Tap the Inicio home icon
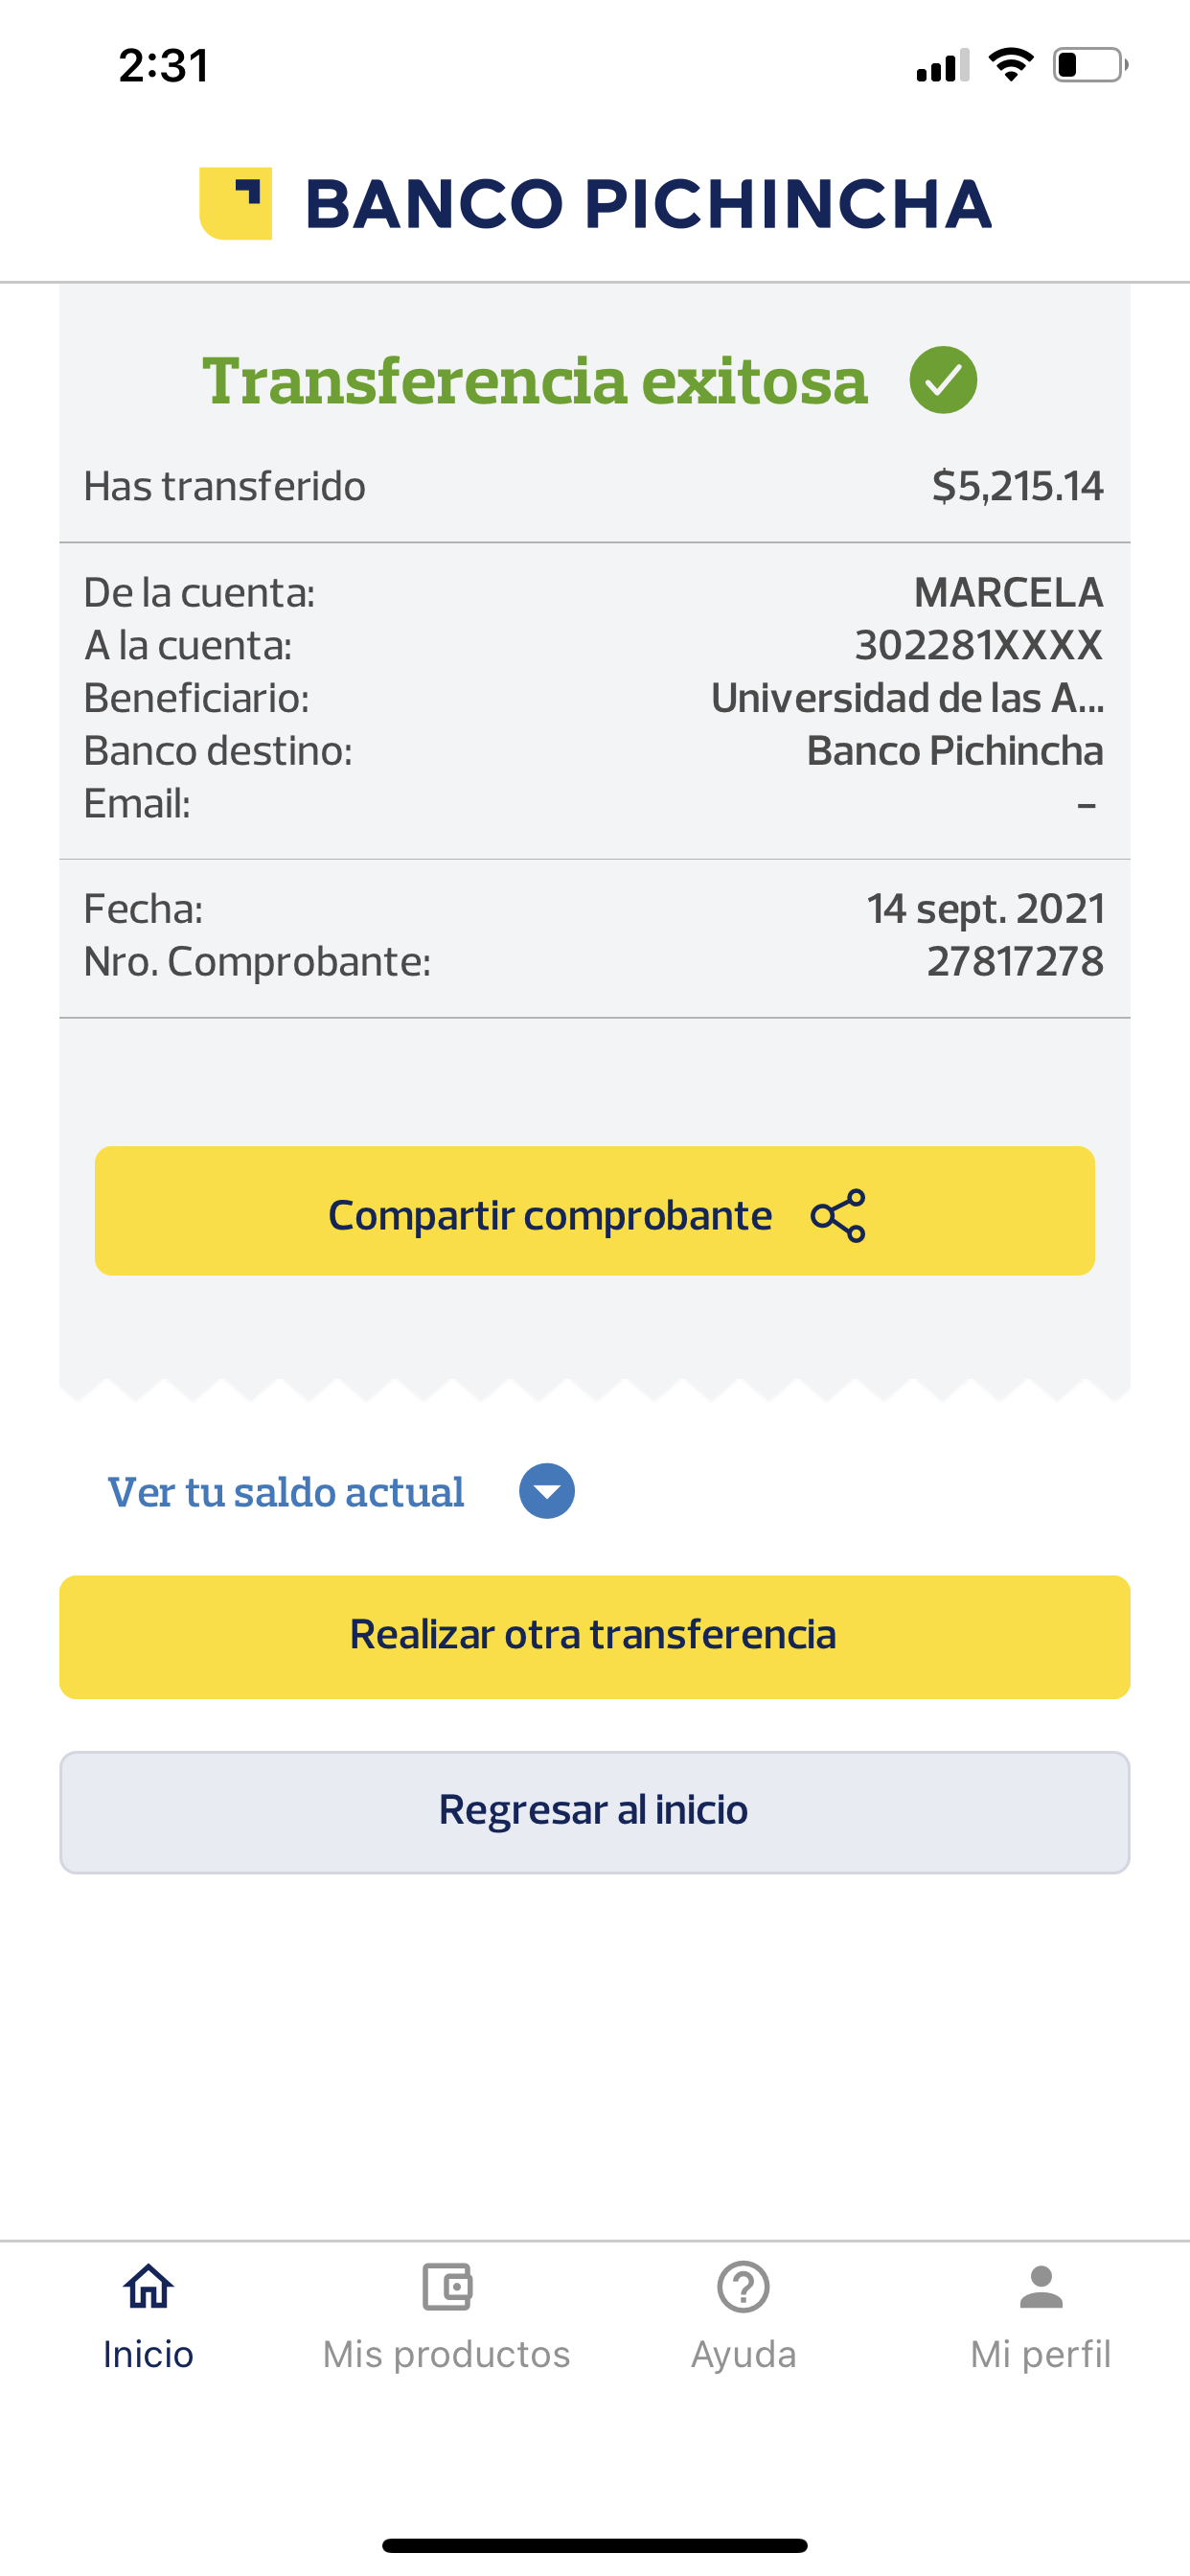 point(148,2287)
